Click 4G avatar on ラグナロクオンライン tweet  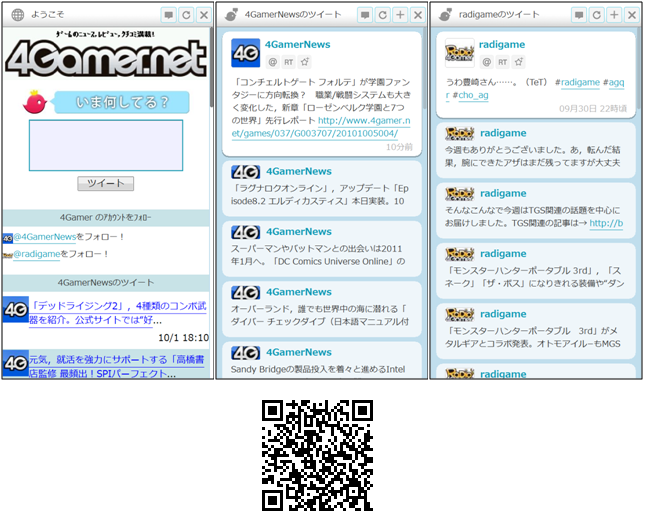246,172
